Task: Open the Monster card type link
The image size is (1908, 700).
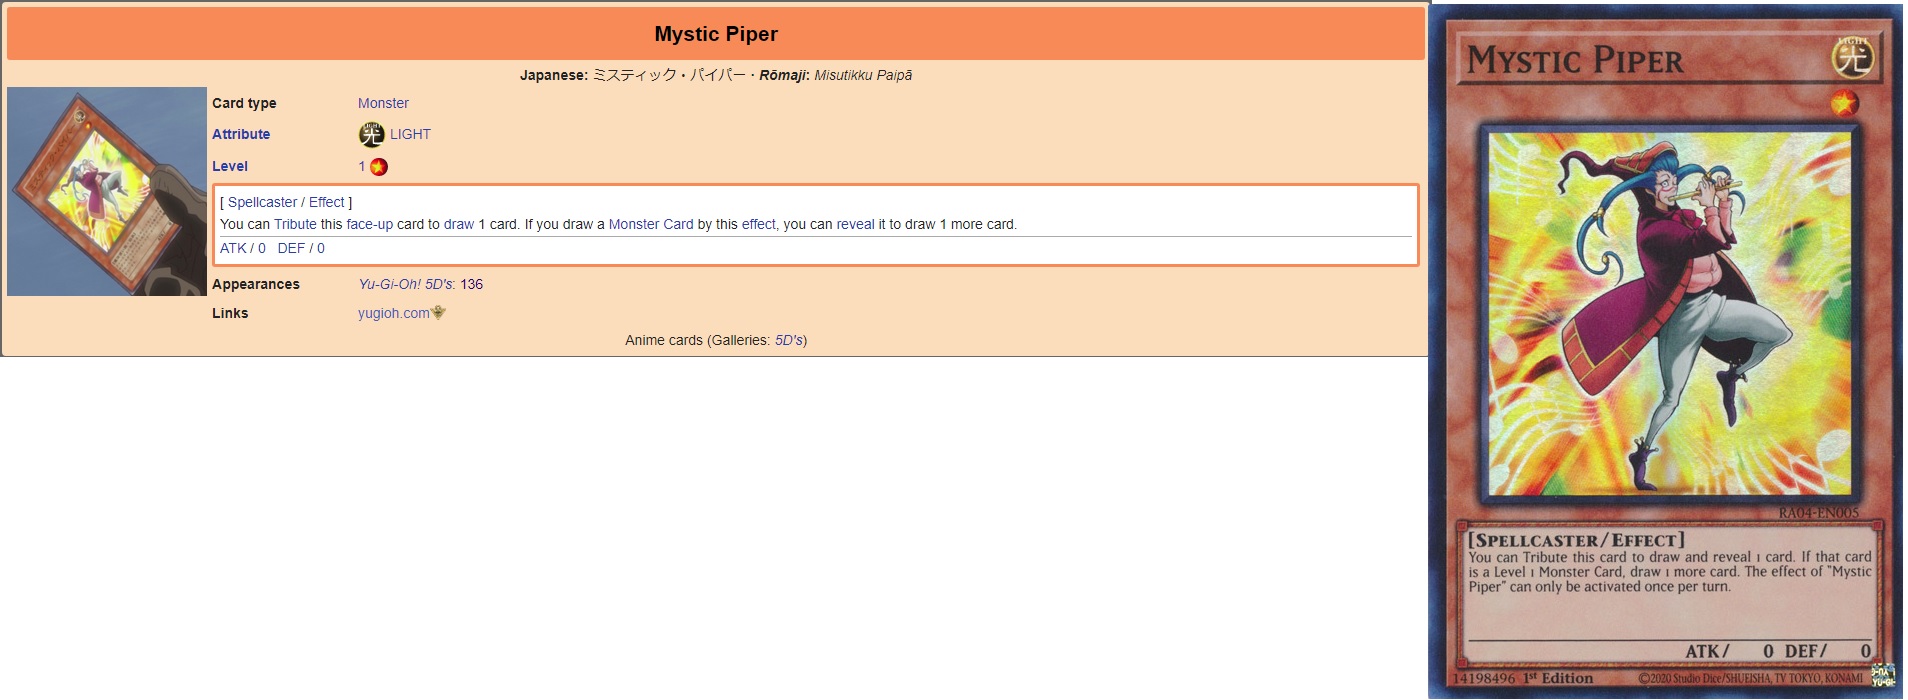Action: pyautogui.click(x=383, y=103)
